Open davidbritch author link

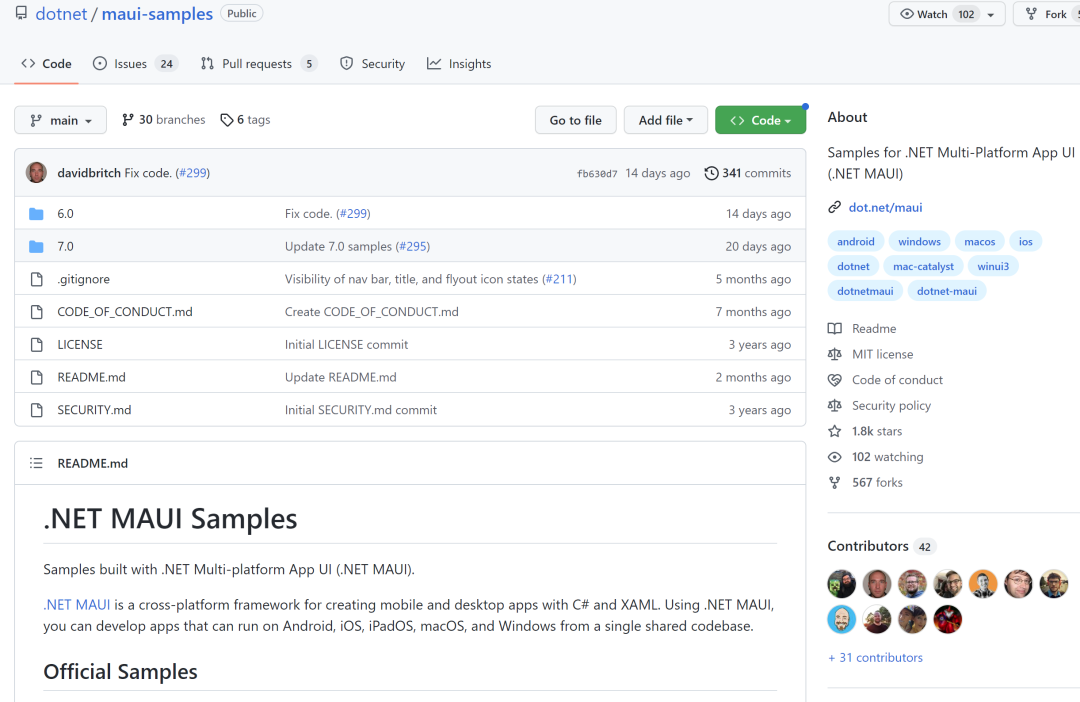click(89, 173)
